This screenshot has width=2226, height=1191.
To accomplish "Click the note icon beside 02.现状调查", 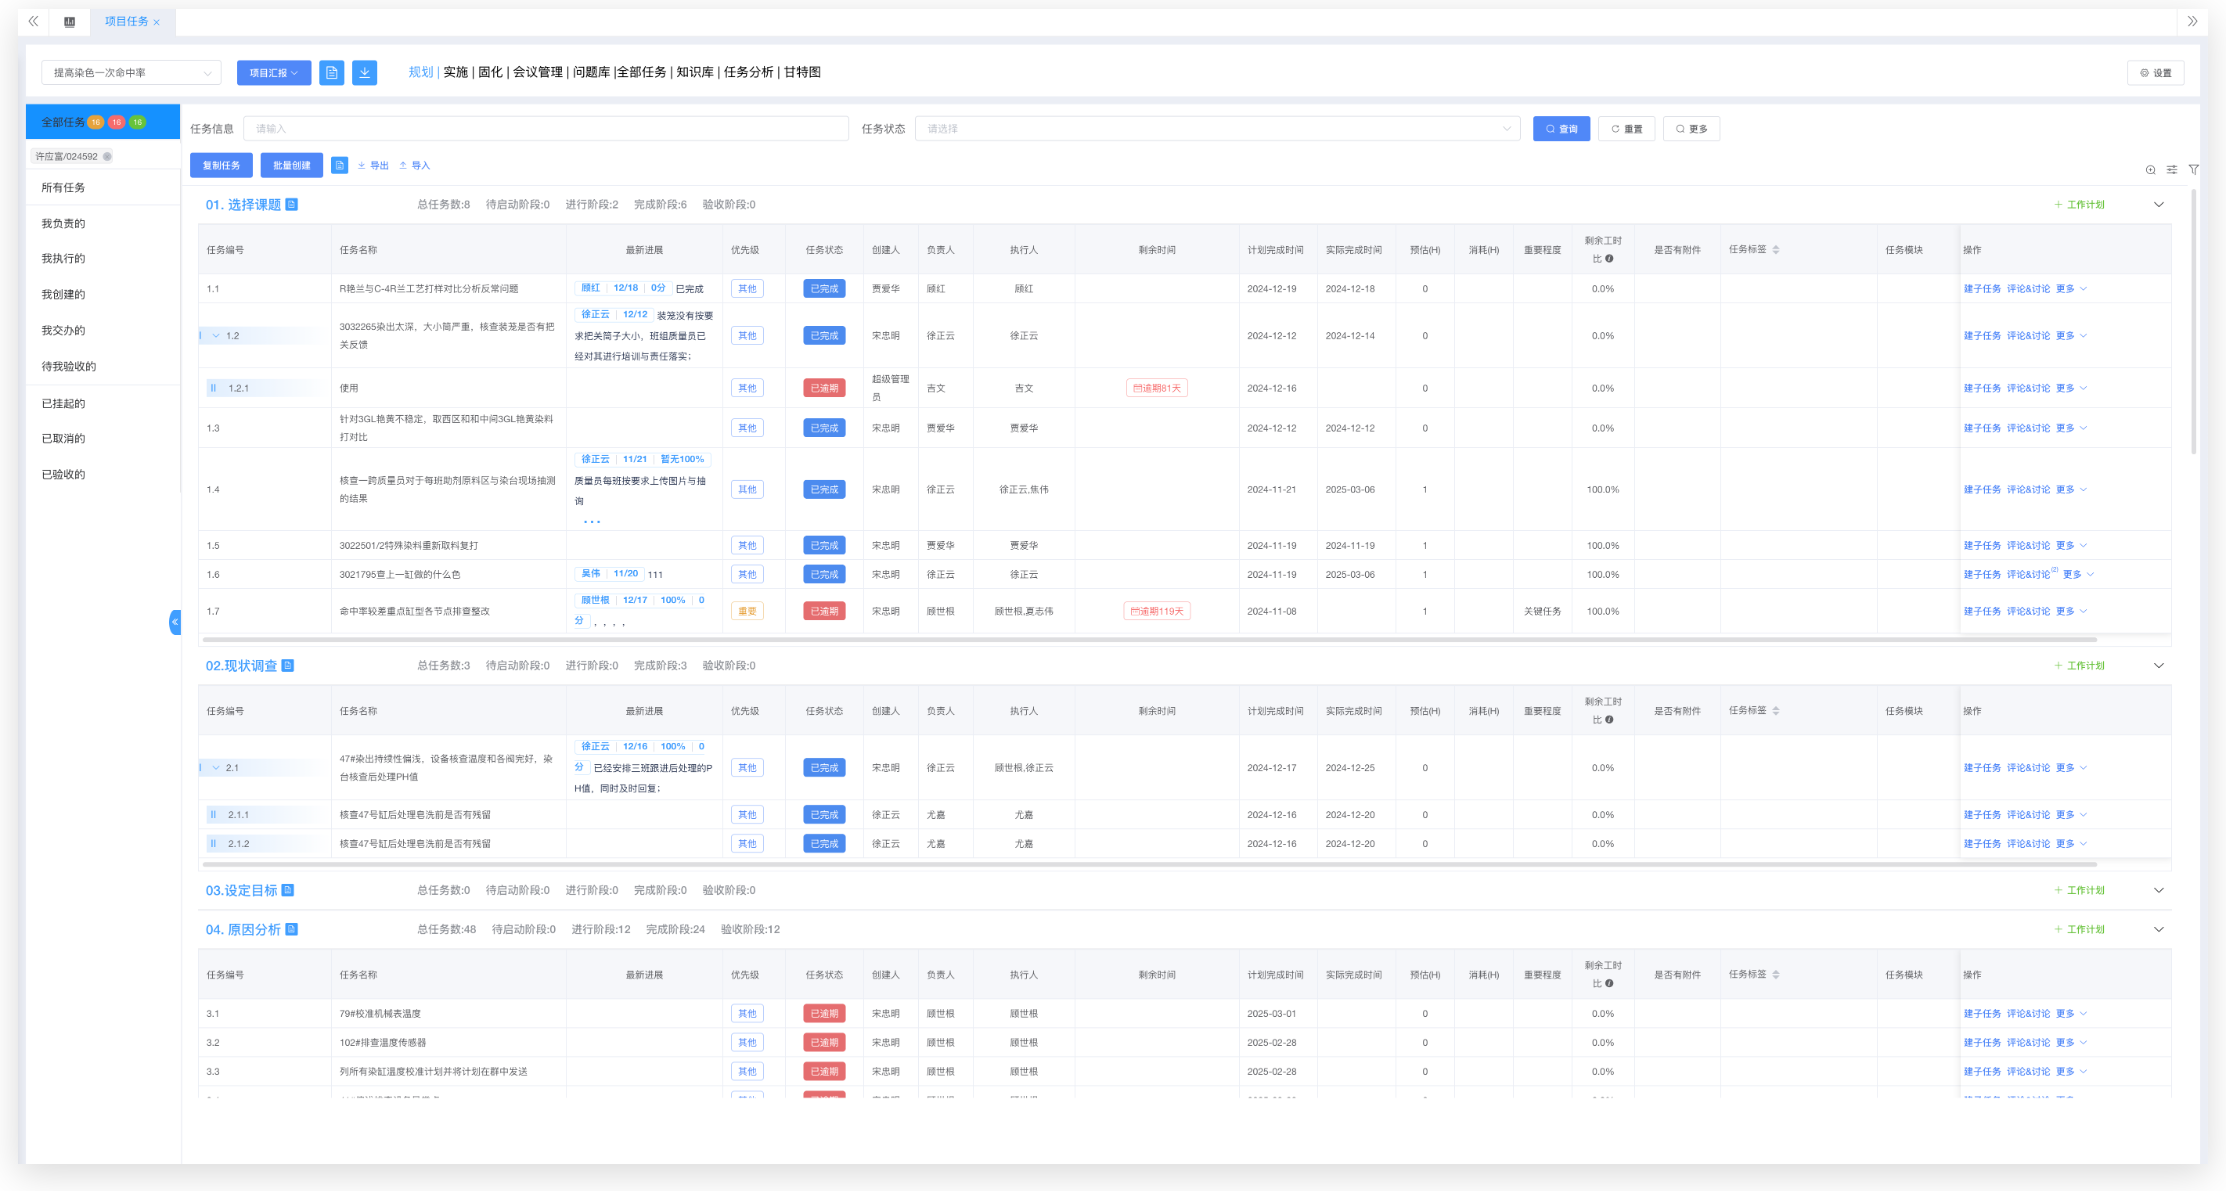I will click(x=288, y=665).
